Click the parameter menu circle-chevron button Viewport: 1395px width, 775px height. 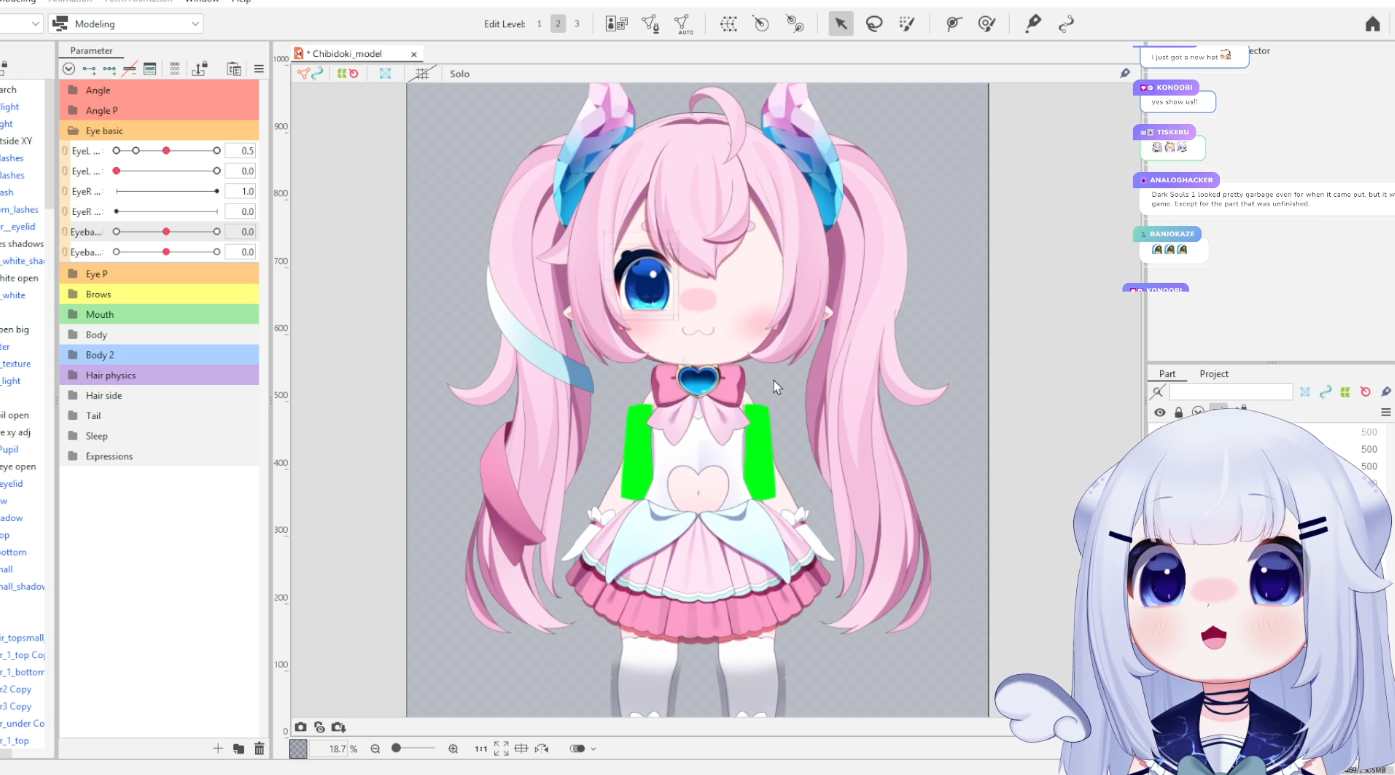(69, 69)
